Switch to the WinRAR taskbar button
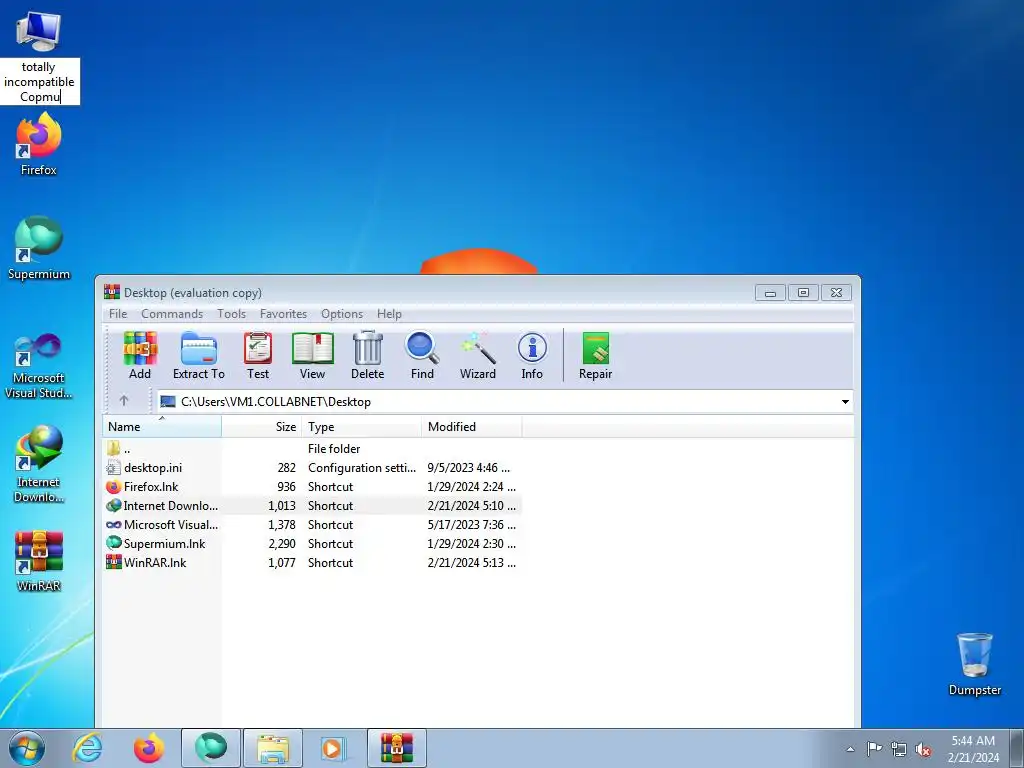Image resolution: width=1024 pixels, height=768 pixels. pyautogui.click(x=397, y=748)
